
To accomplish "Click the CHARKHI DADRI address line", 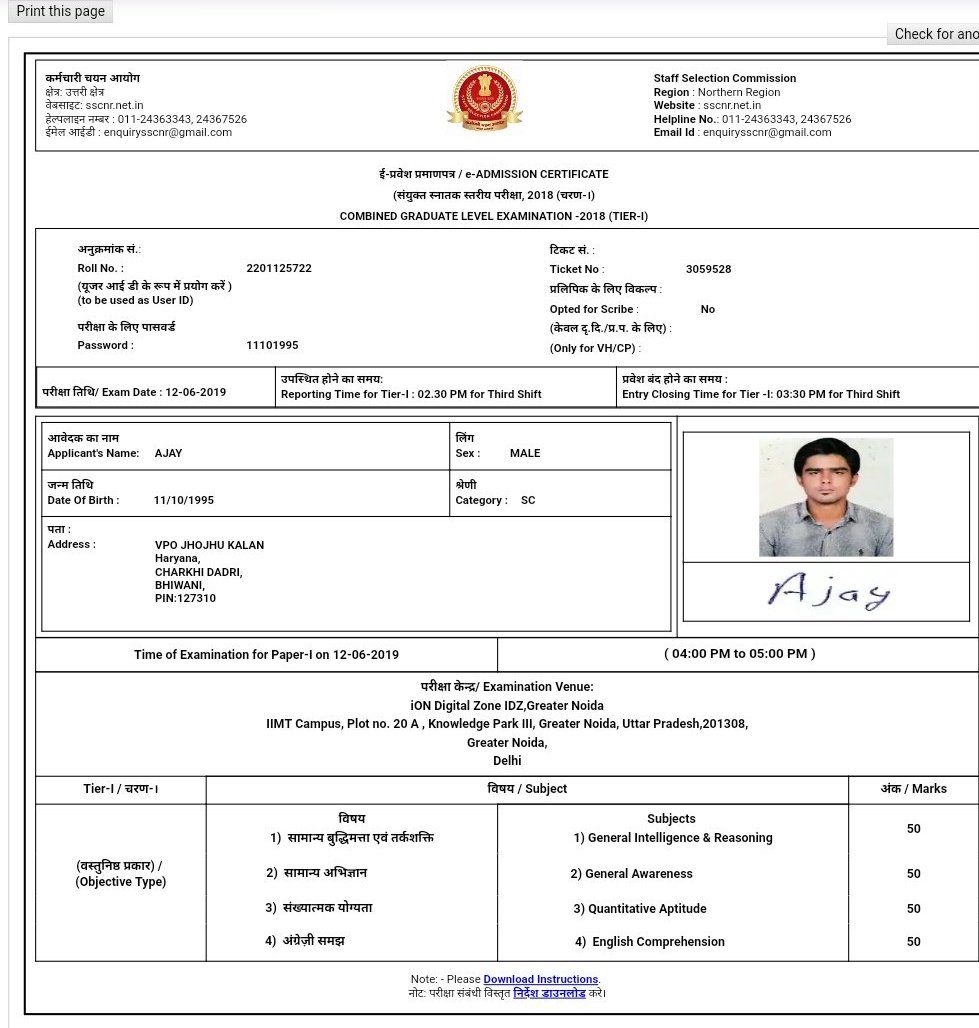I will pyautogui.click(x=199, y=572).
